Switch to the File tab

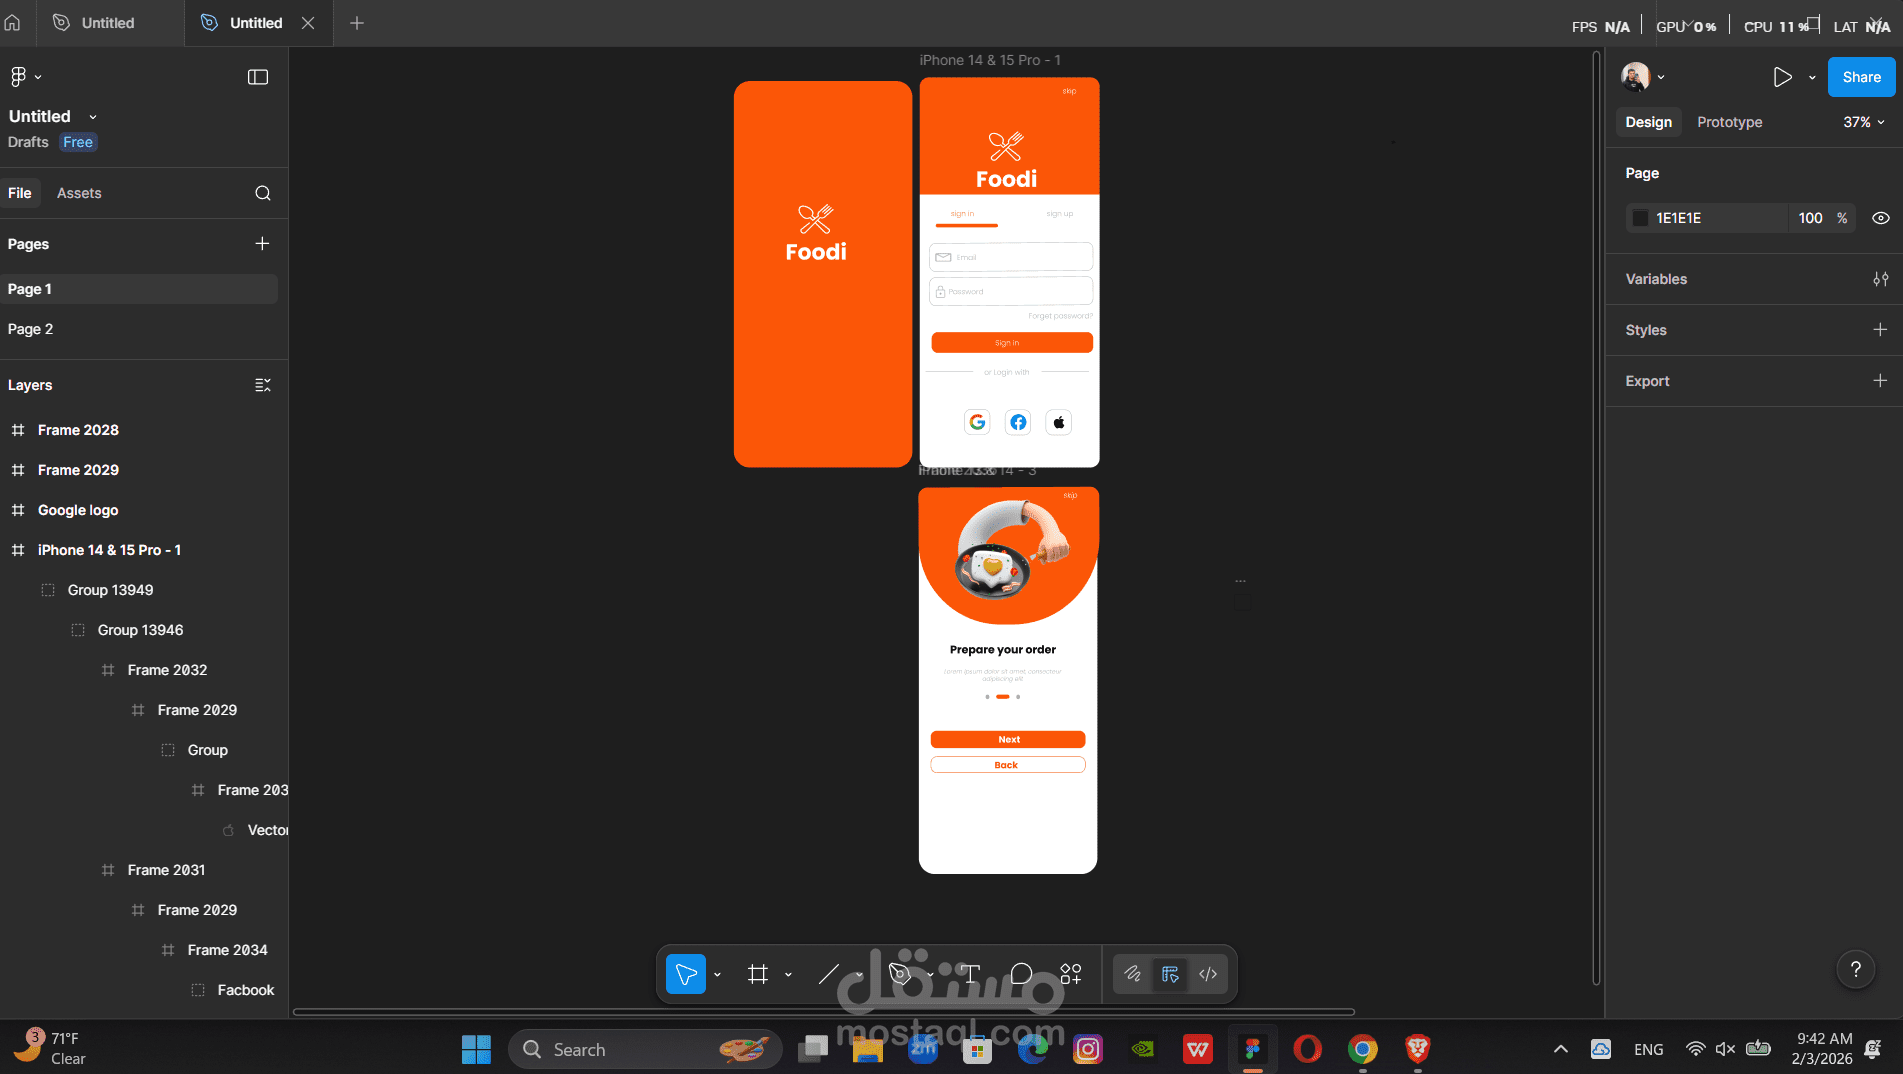(x=20, y=193)
